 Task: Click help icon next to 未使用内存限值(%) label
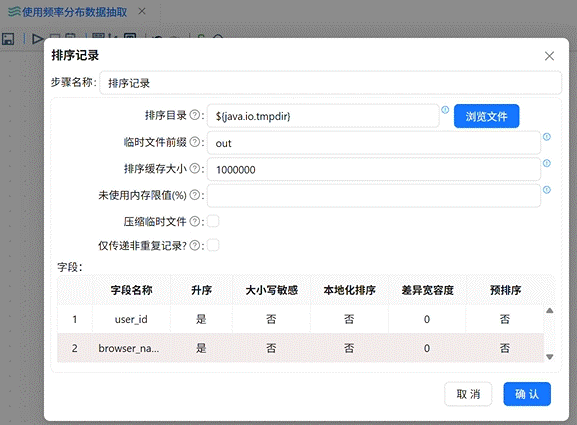[195, 195]
